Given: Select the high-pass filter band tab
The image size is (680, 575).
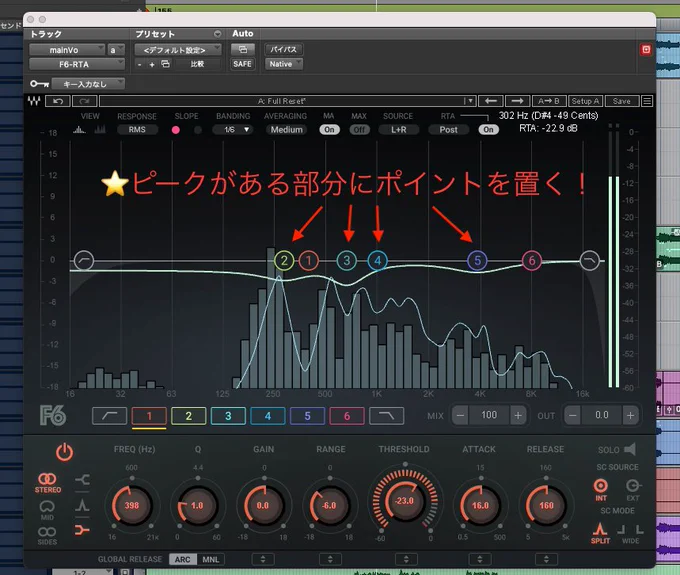Looking at the screenshot, I should point(109,416).
